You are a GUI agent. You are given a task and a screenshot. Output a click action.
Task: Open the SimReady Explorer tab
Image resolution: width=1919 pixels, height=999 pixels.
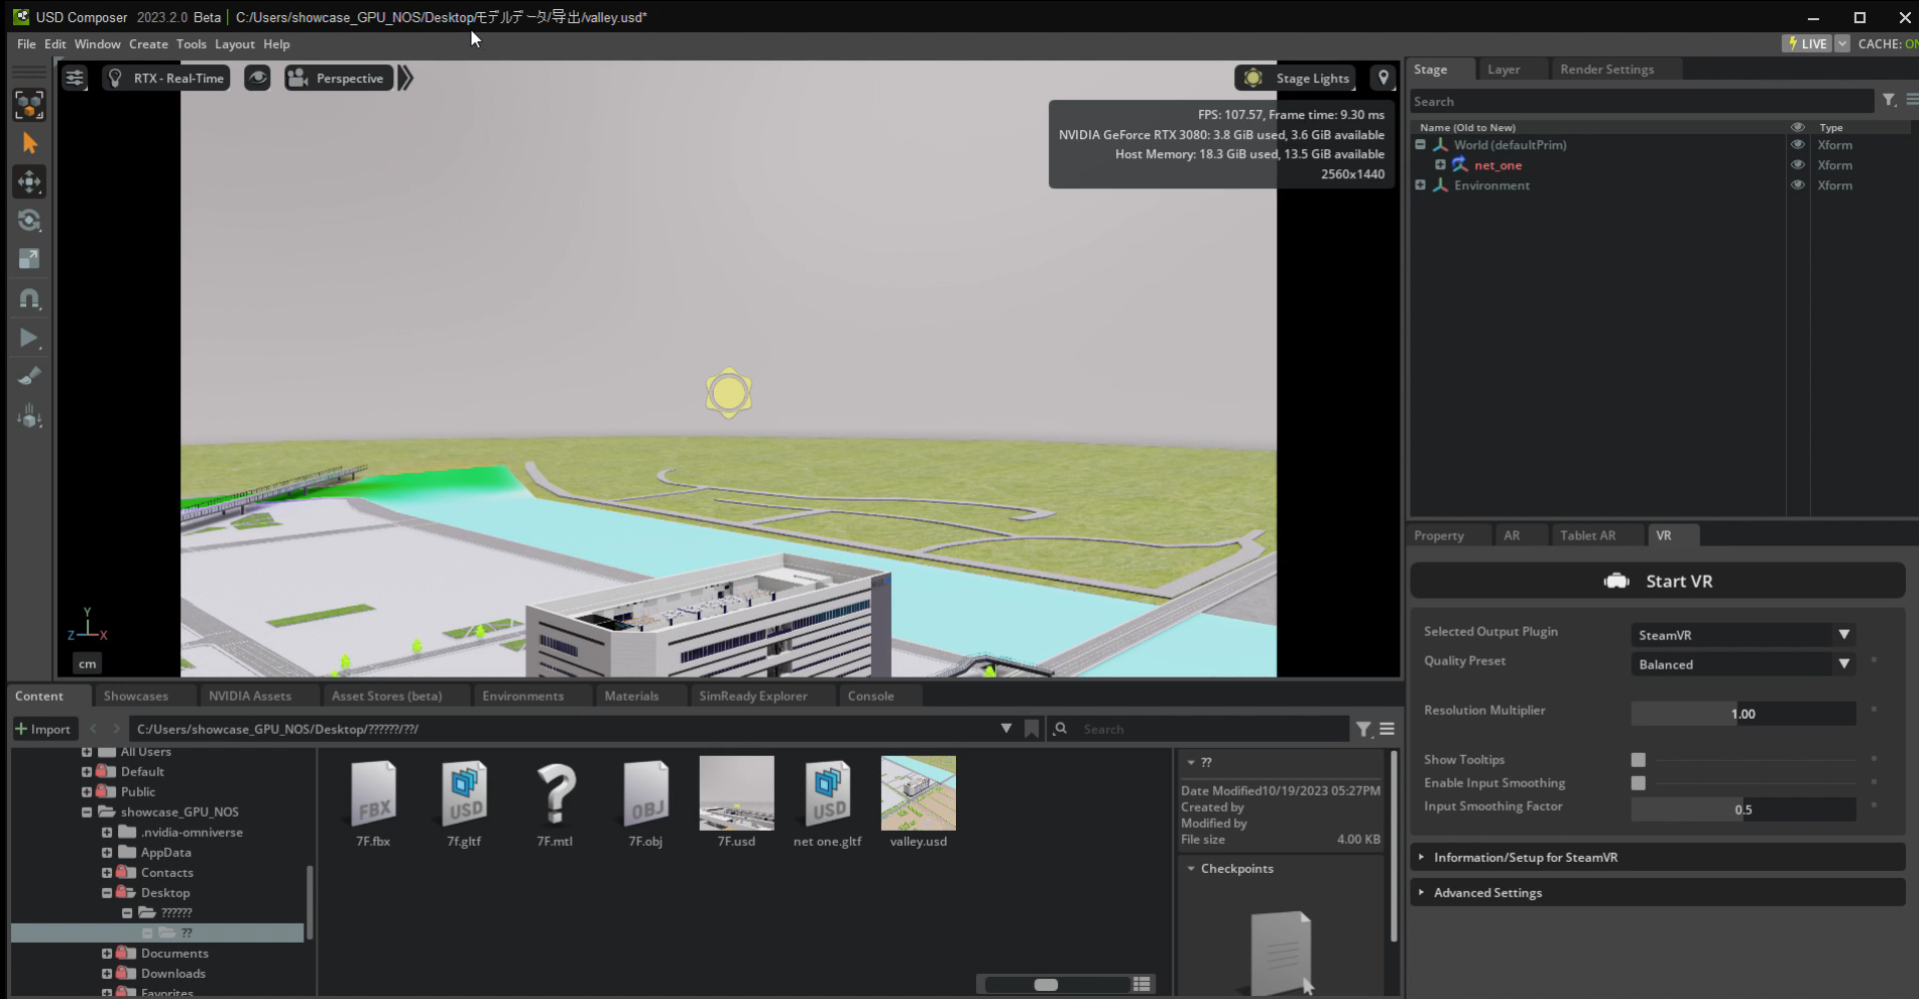click(x=753, y=696)
